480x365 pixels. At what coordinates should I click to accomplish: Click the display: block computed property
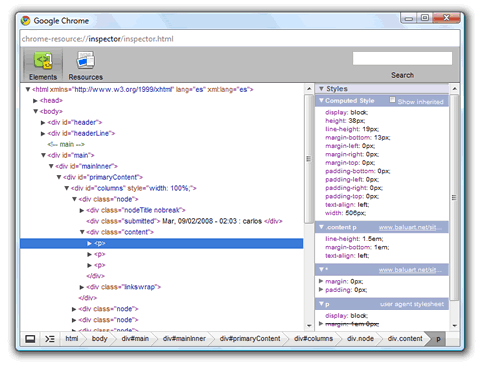coord(346,112)
